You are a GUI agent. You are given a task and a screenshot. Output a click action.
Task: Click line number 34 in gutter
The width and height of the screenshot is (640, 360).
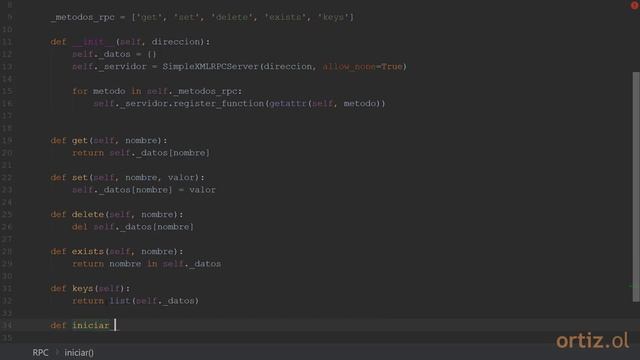[x=7, y=325]
